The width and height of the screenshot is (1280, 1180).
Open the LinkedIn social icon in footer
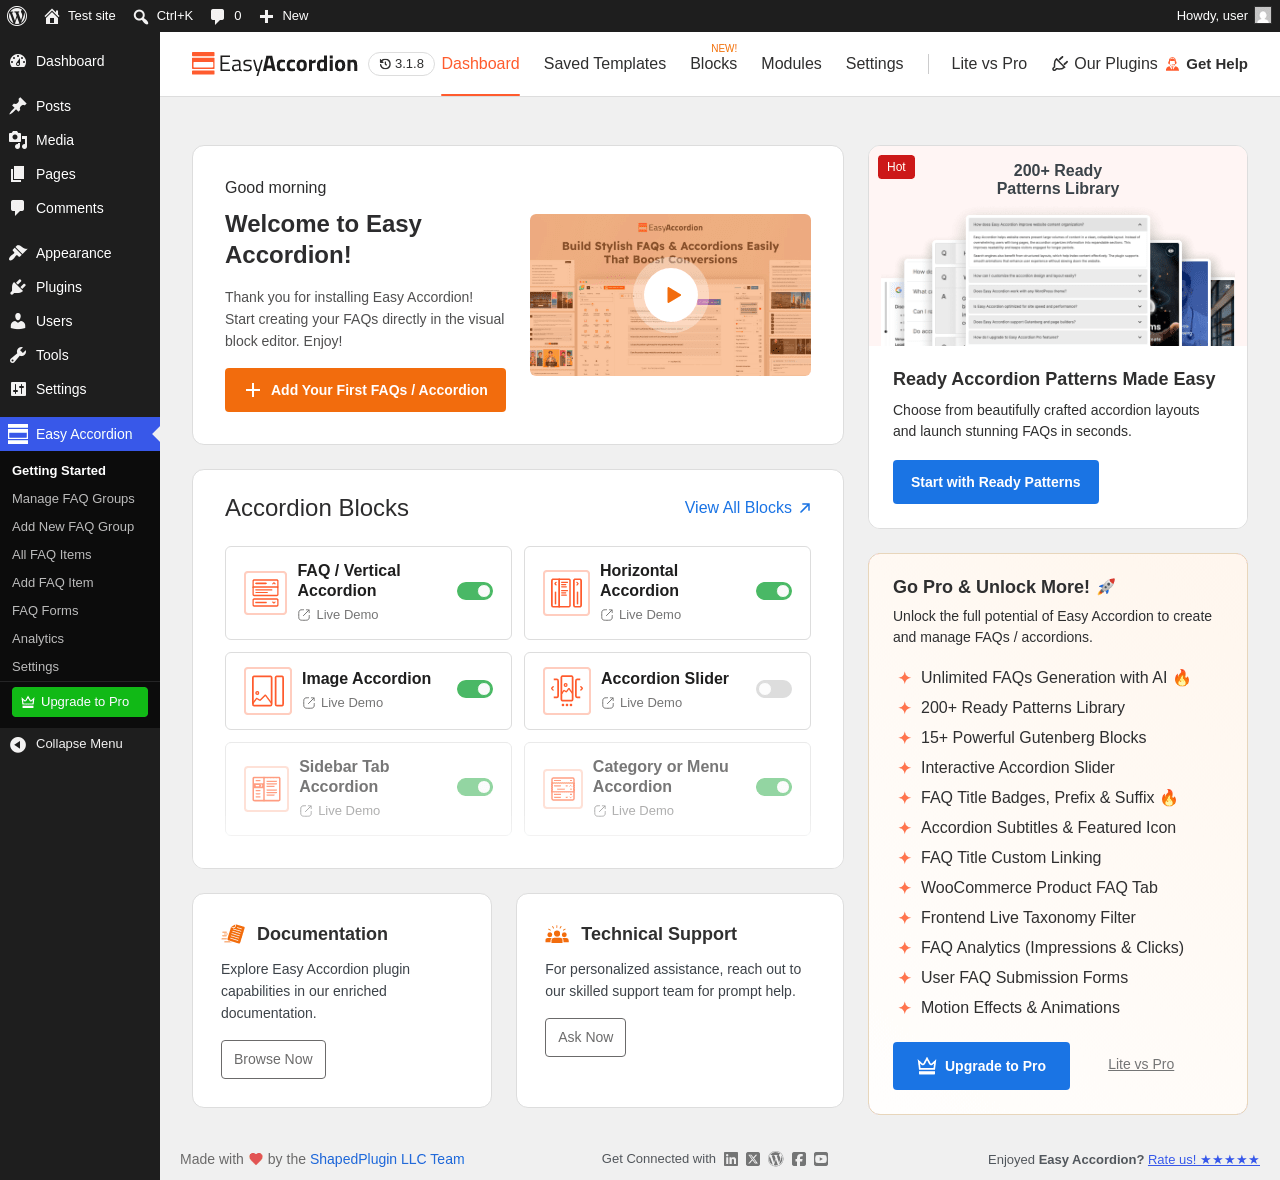pos(731,1159)
